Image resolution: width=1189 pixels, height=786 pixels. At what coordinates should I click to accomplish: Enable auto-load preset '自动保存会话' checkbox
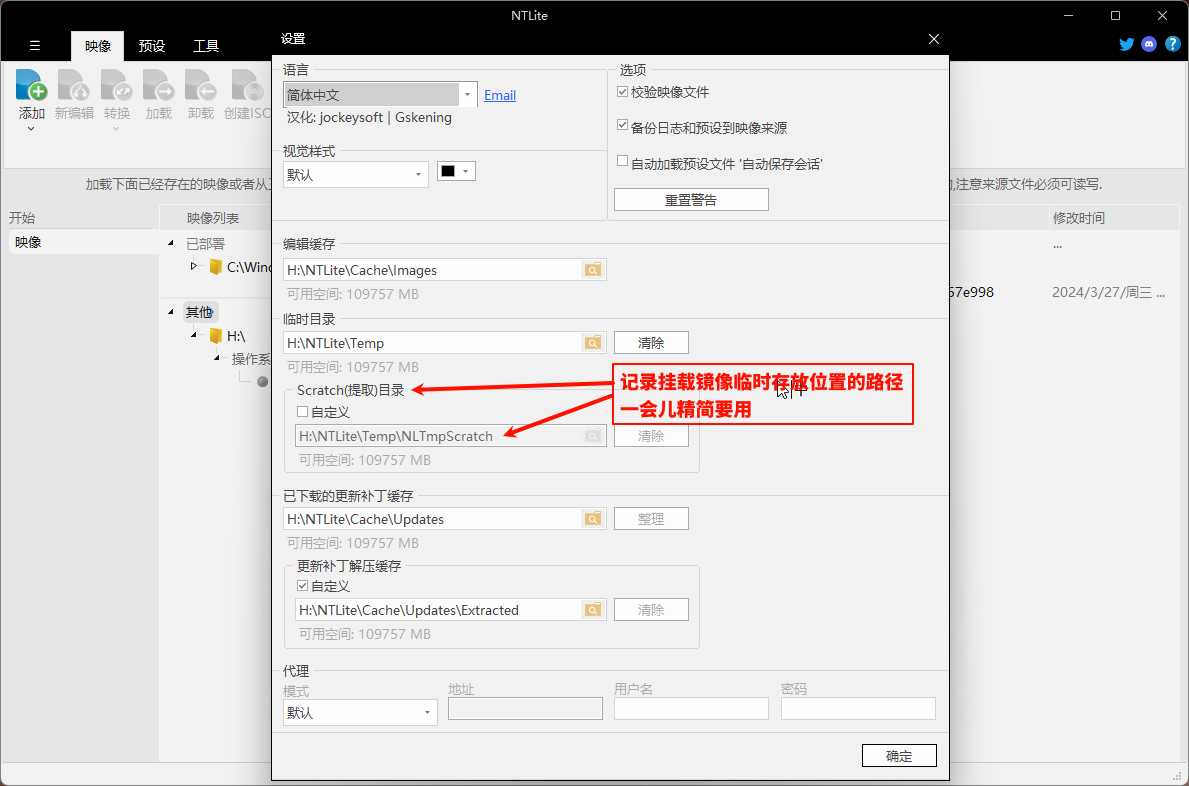(x=623, y=161)
